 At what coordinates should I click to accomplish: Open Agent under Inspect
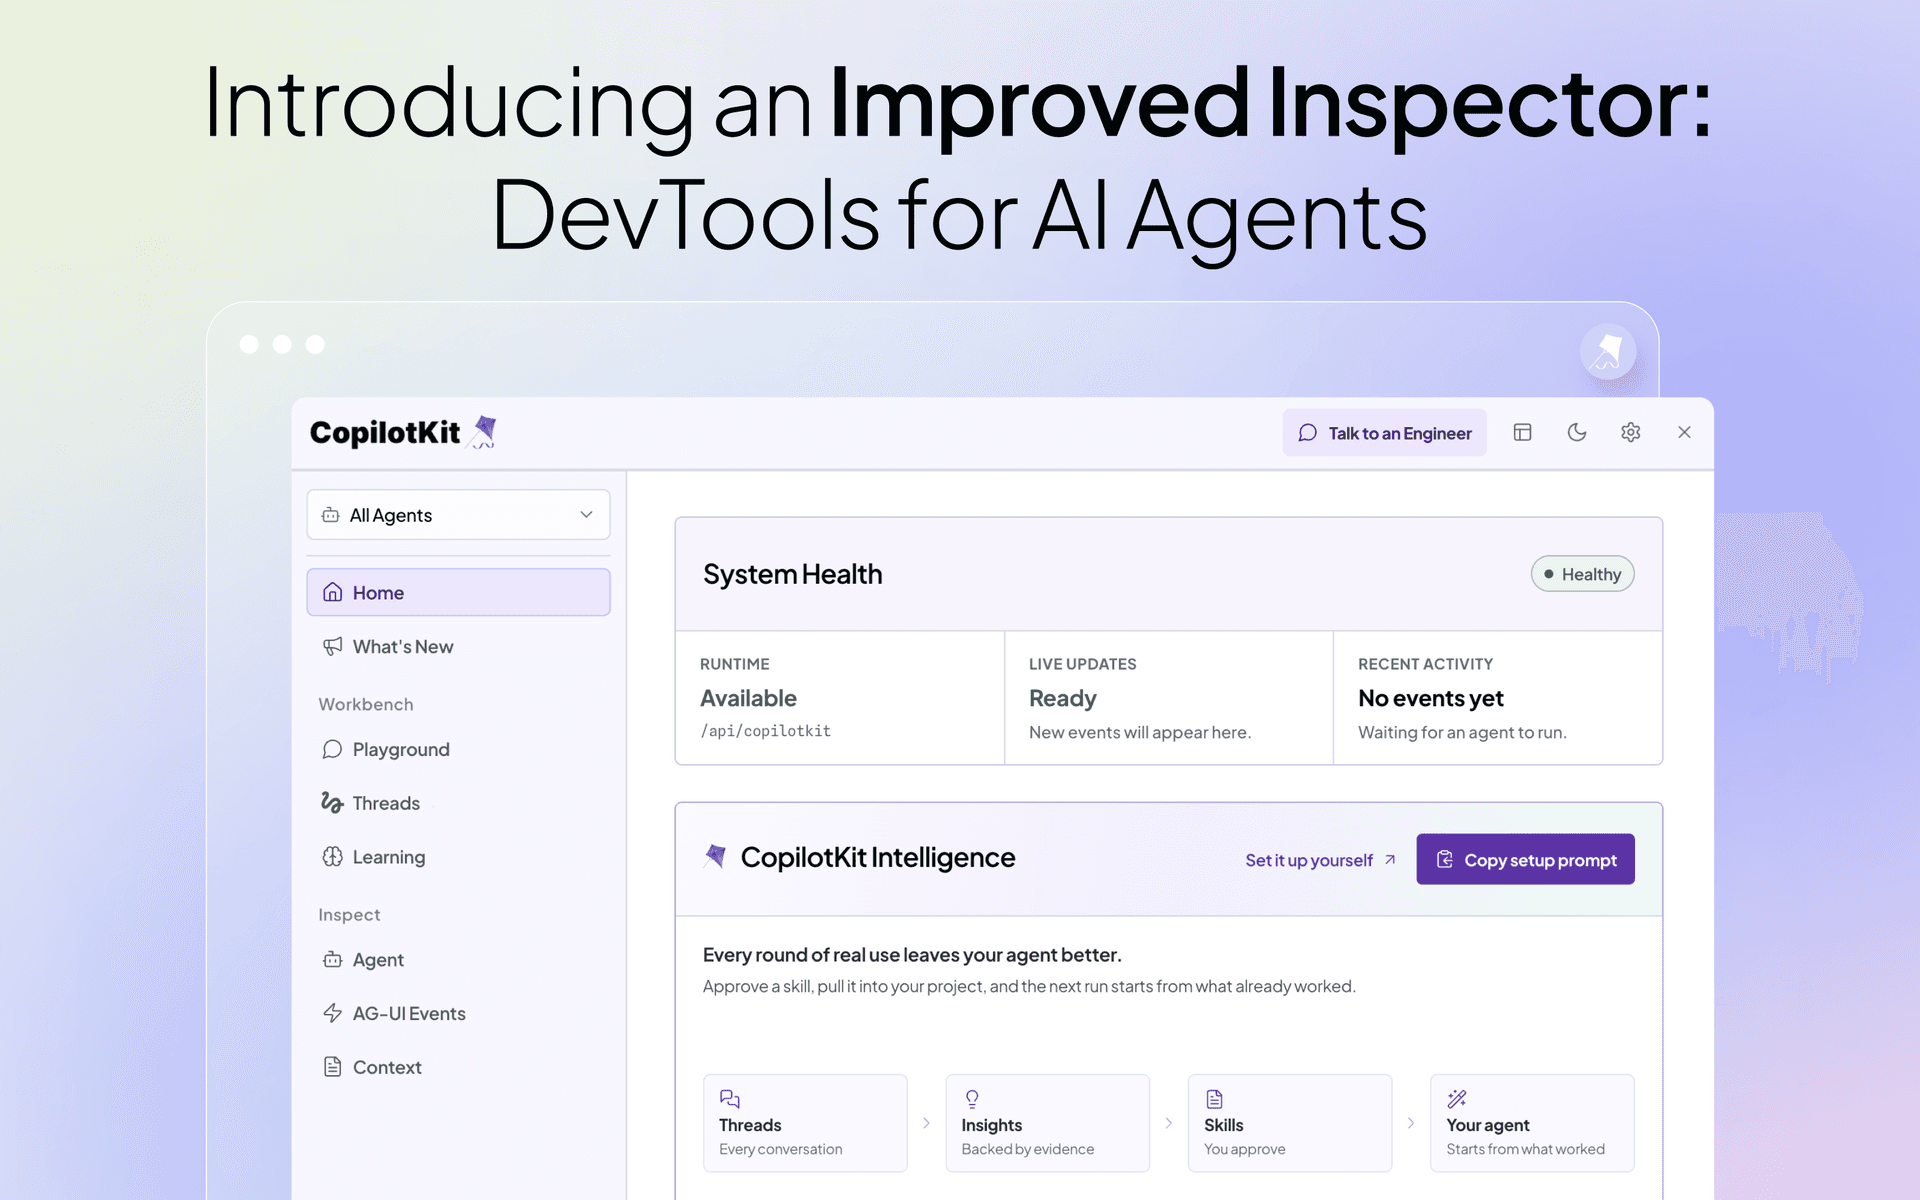pyautogui.click(x=458, y=960)
